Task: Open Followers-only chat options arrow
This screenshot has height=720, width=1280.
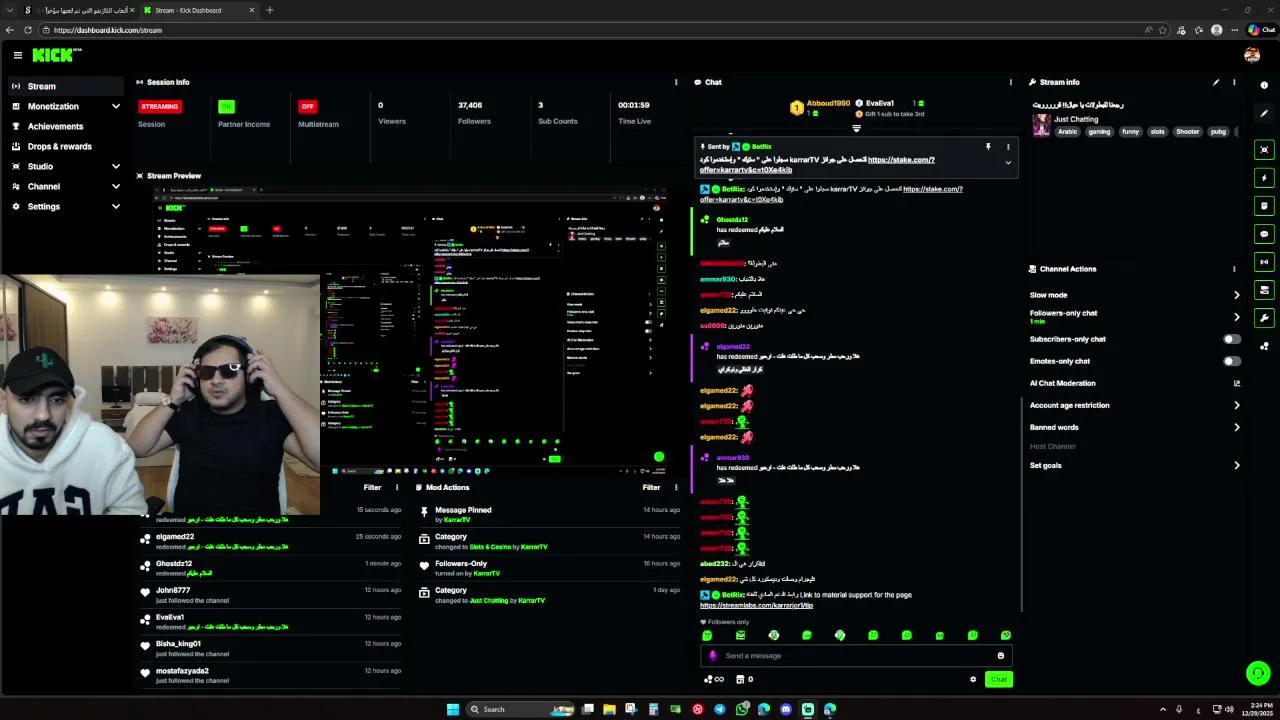Action: [x=1237, y=317]
